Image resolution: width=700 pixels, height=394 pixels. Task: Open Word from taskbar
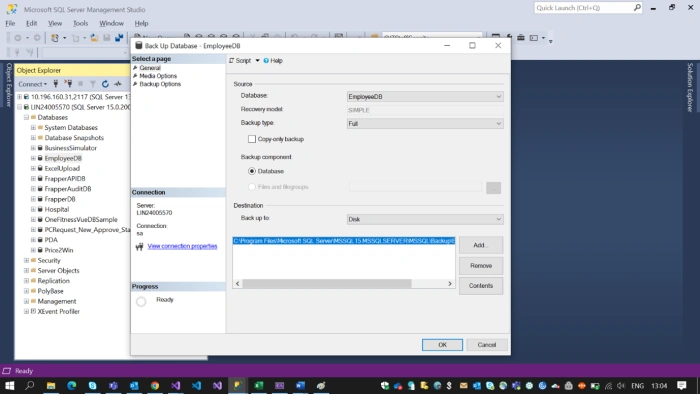click(300, 385)
